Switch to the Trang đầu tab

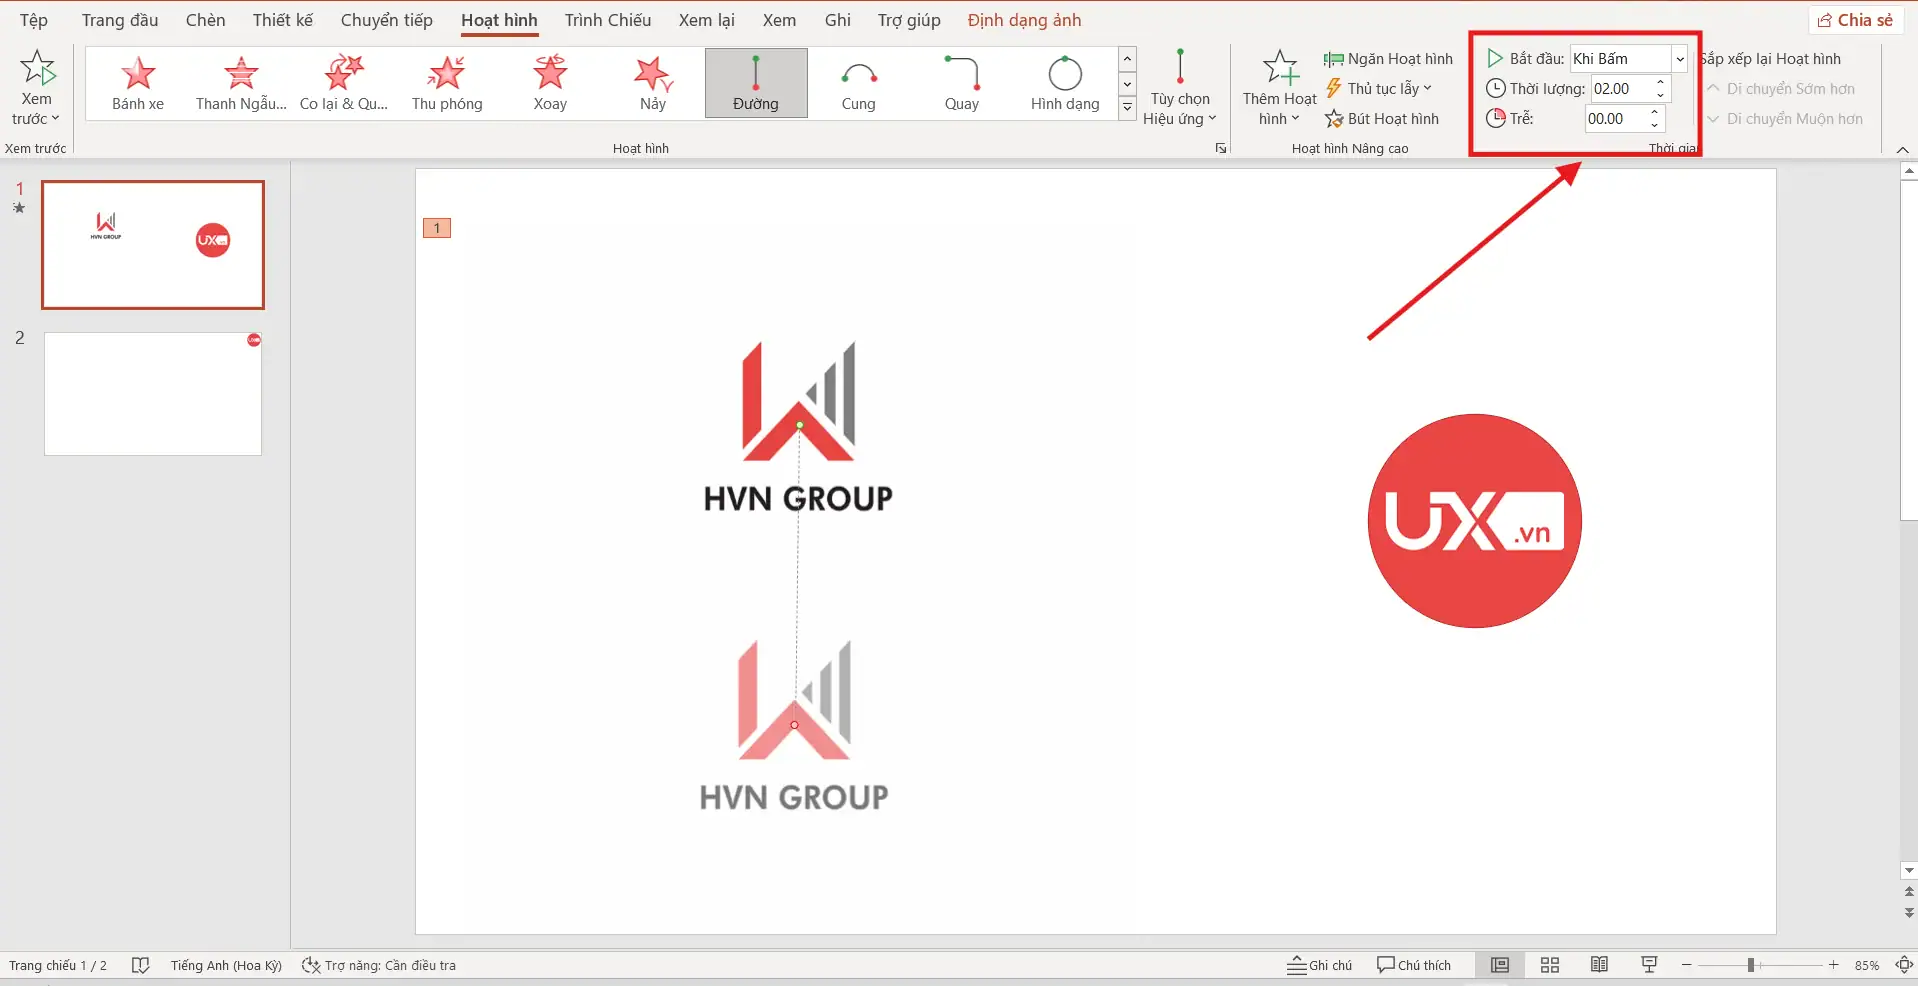point(120,20)
